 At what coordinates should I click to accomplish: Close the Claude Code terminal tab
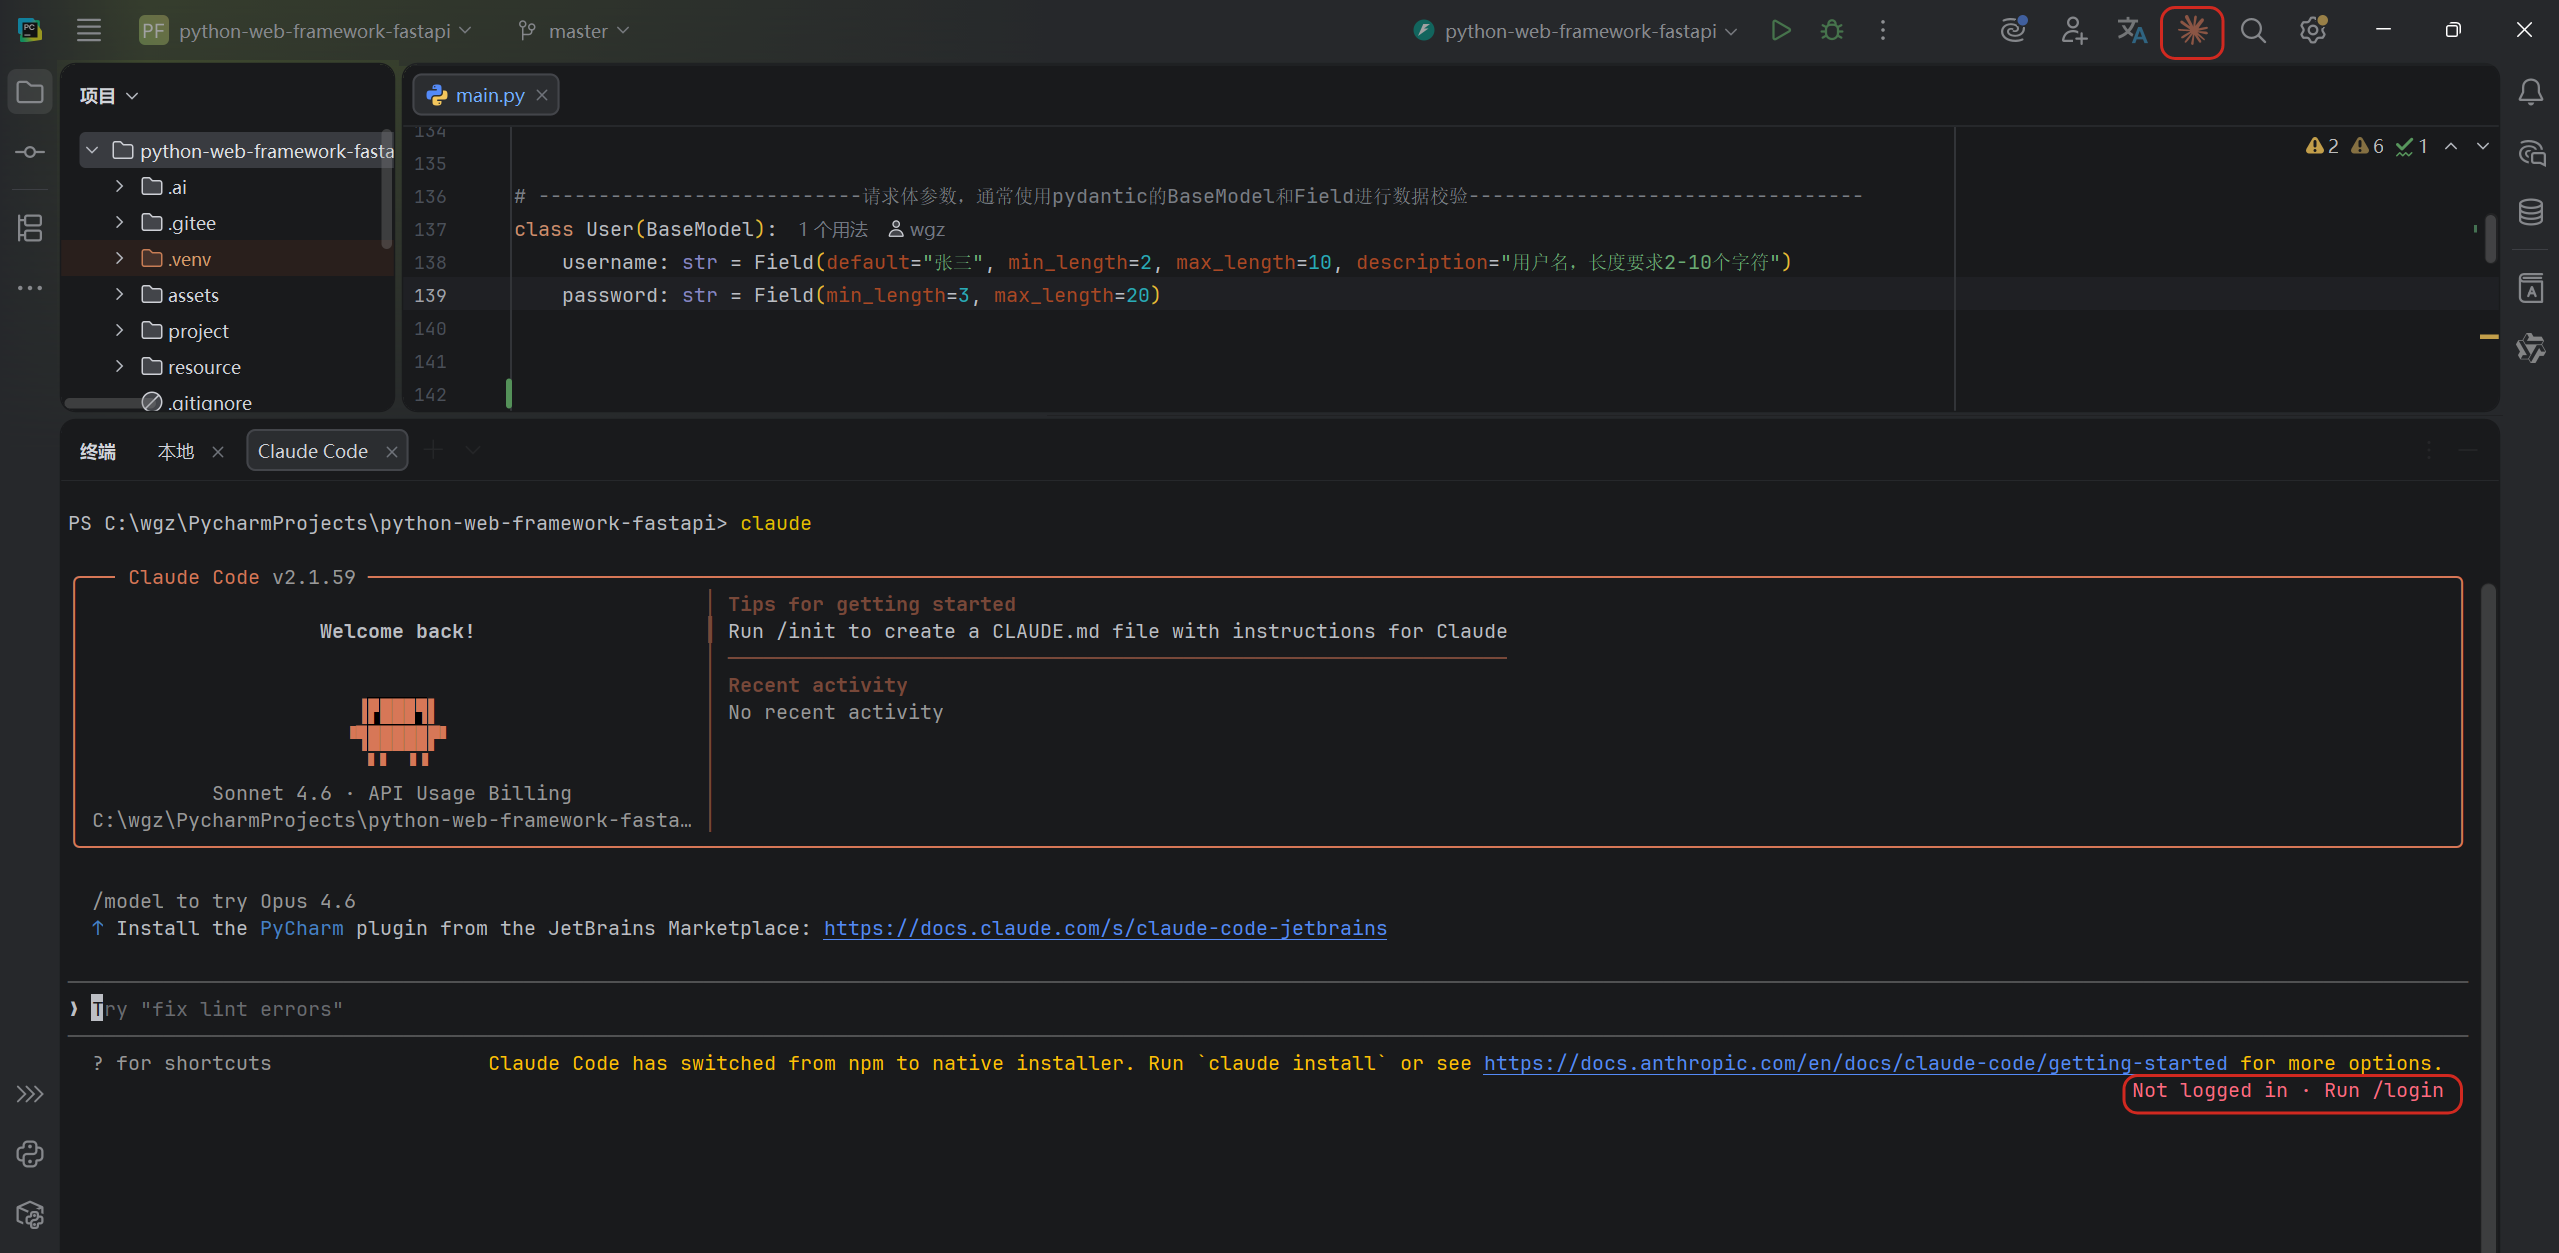click(x=392, y=452)
